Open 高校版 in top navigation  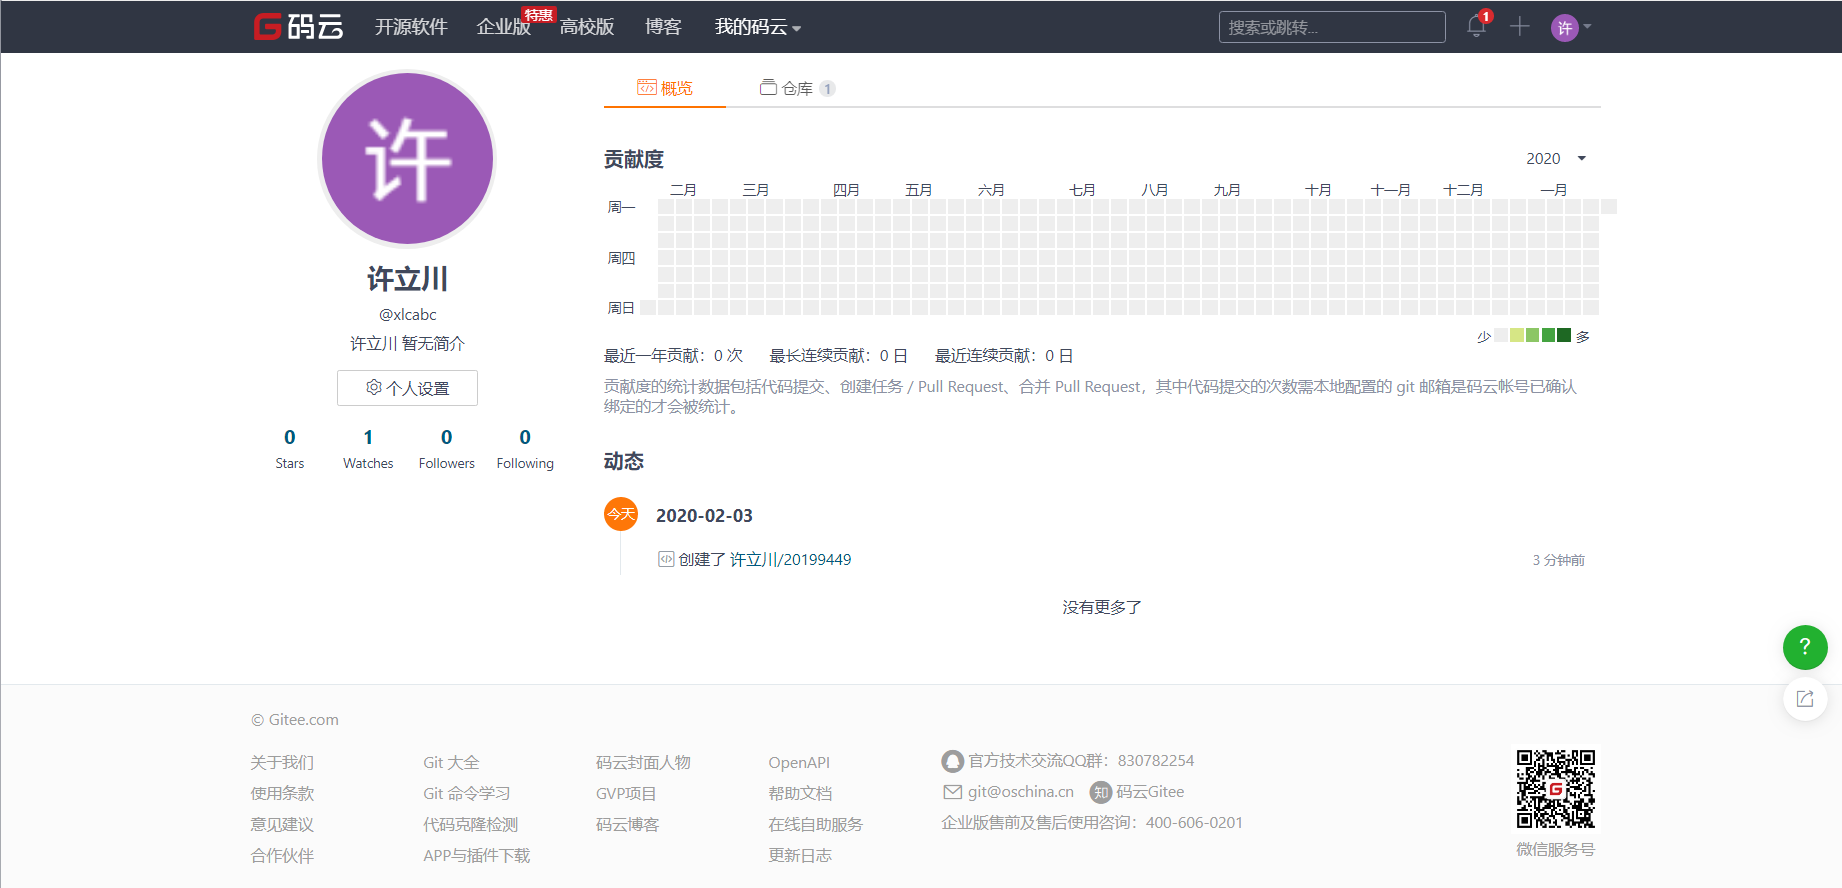(587, 27)
